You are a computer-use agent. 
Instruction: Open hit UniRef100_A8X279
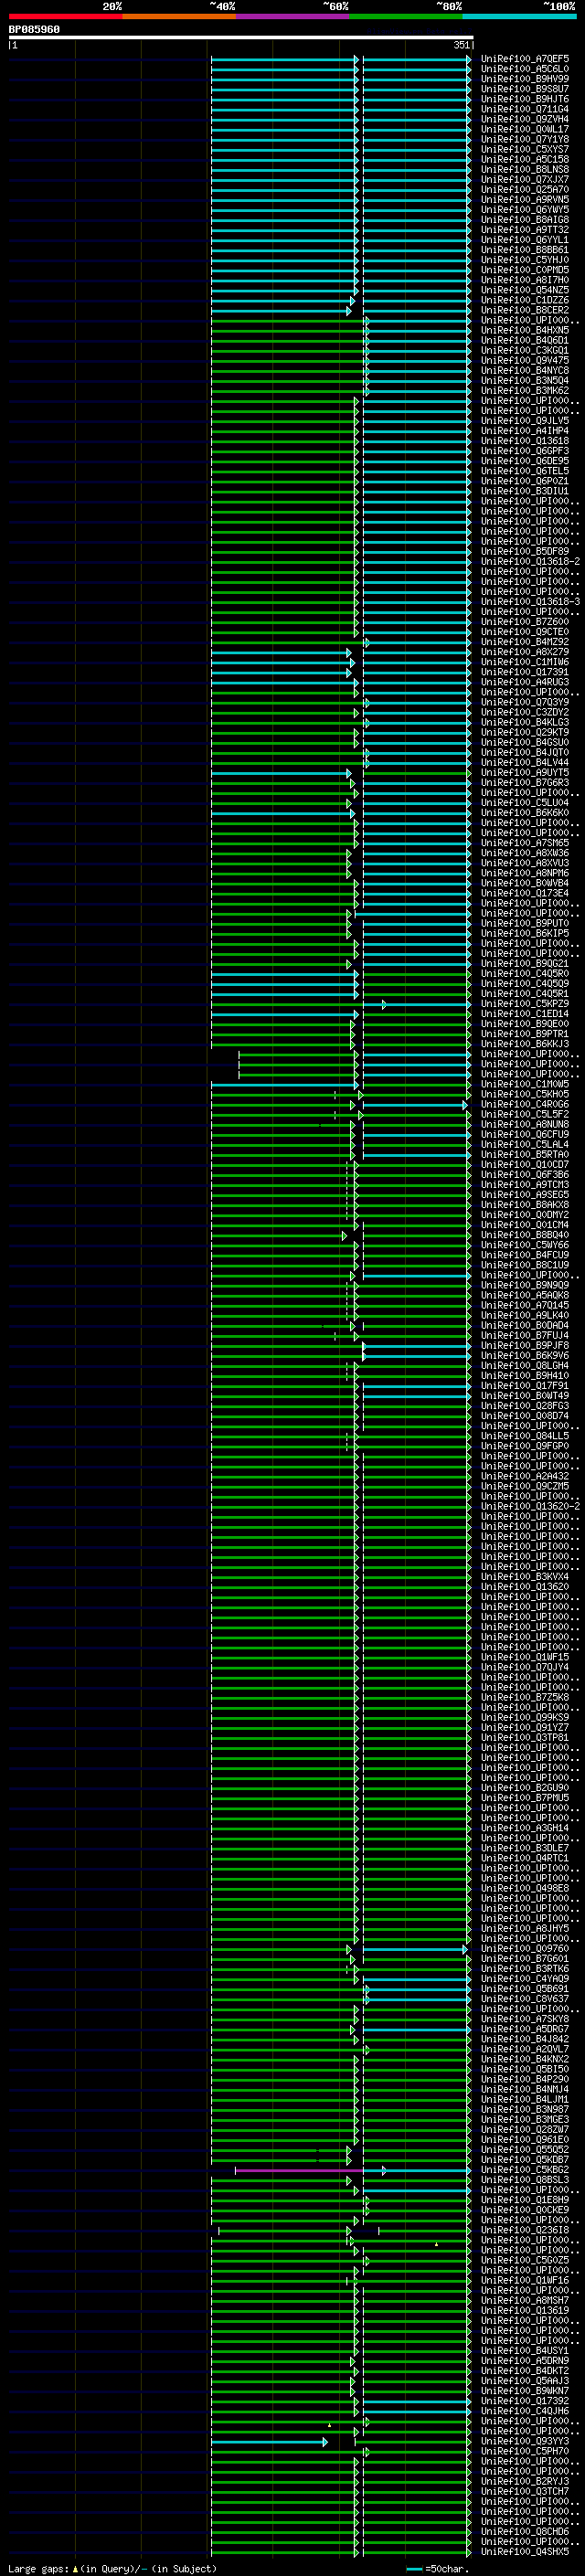[525, 652]
